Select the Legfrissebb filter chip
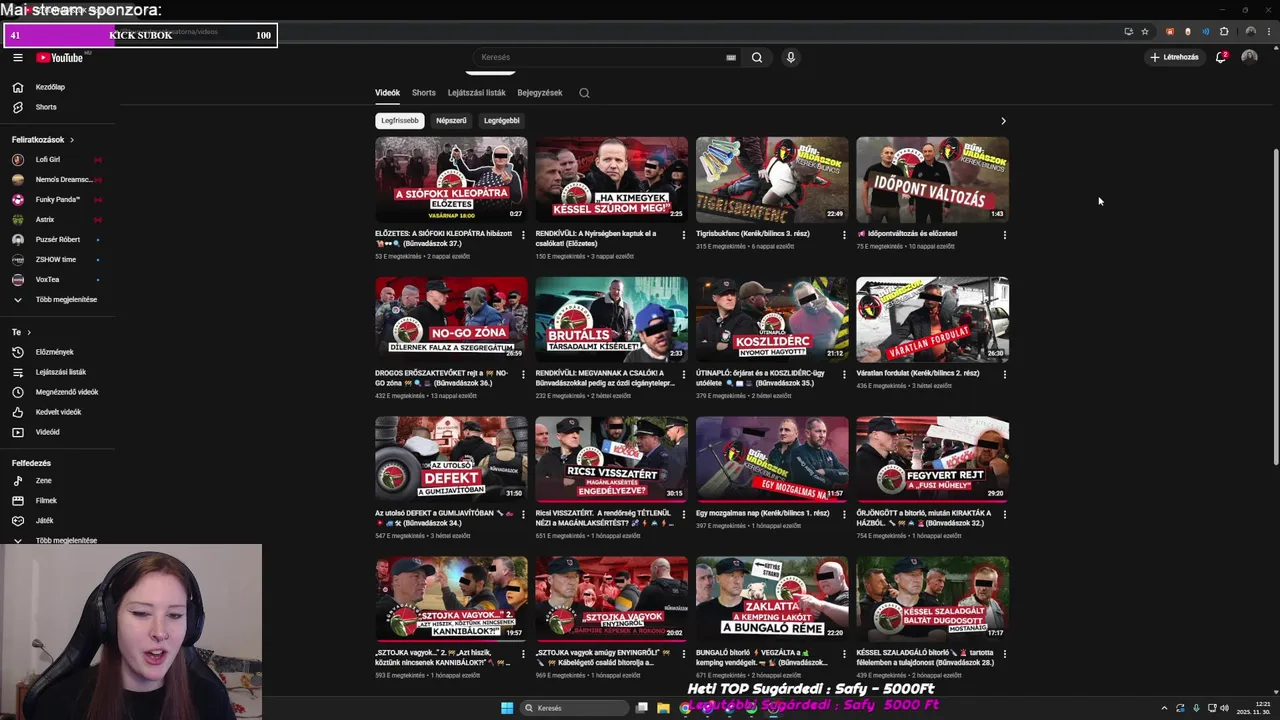This screenshot has height=720, width=1280. point(400,121)
